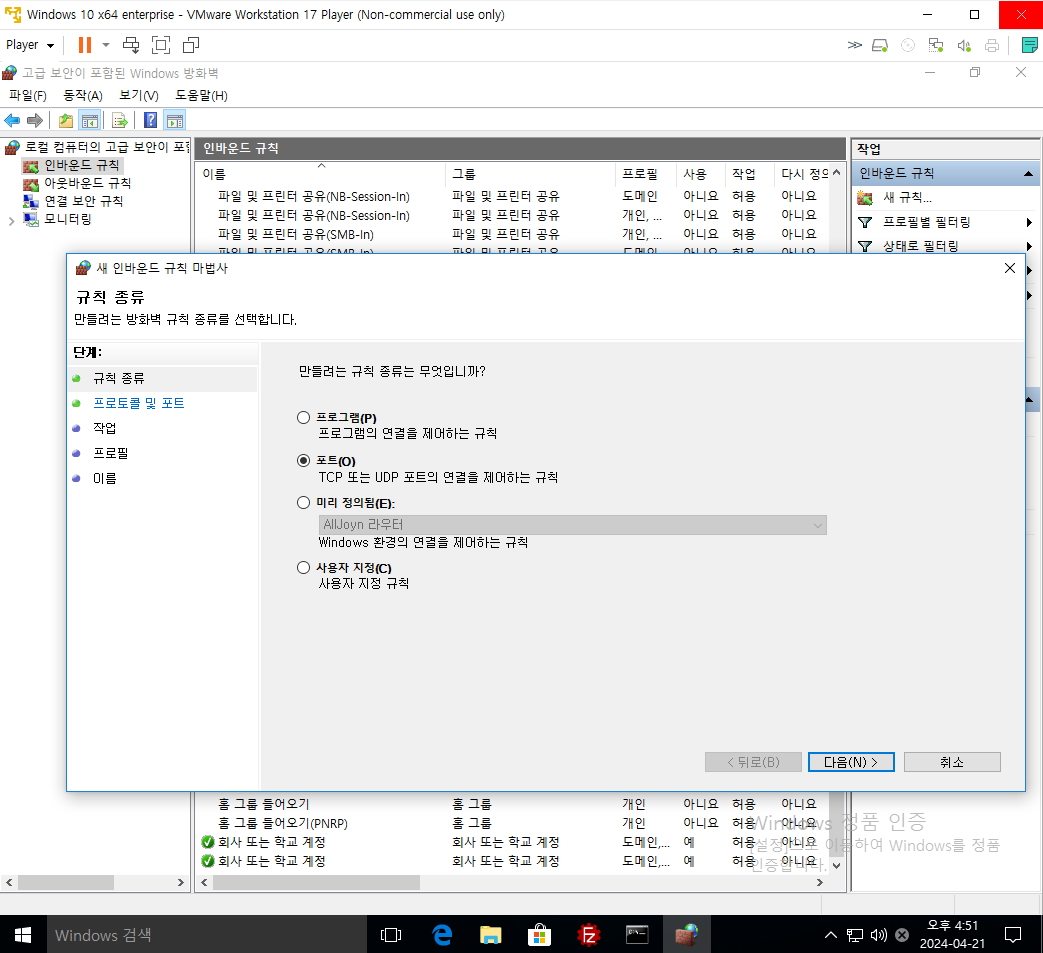Select the 사용자 지정(C) radio button
This screenshot has height=953, width=1043.
coord(303,567)
